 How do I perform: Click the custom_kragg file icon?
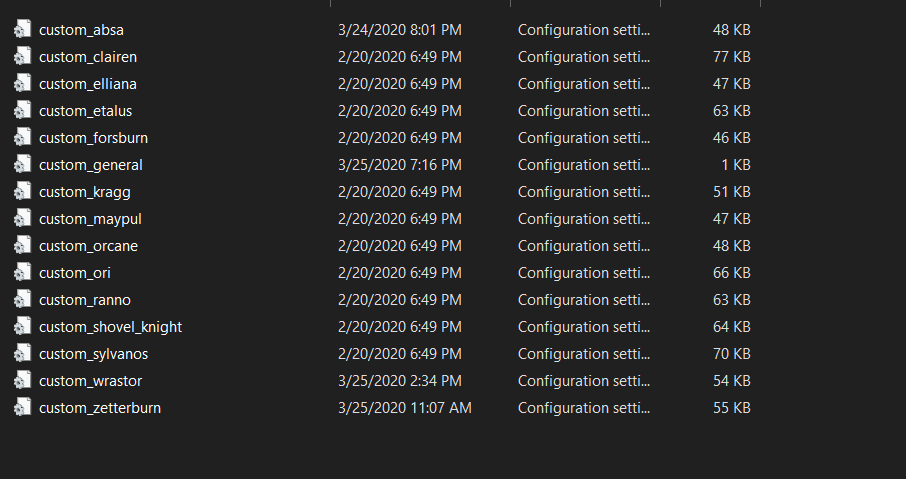[x=22, y=192]
